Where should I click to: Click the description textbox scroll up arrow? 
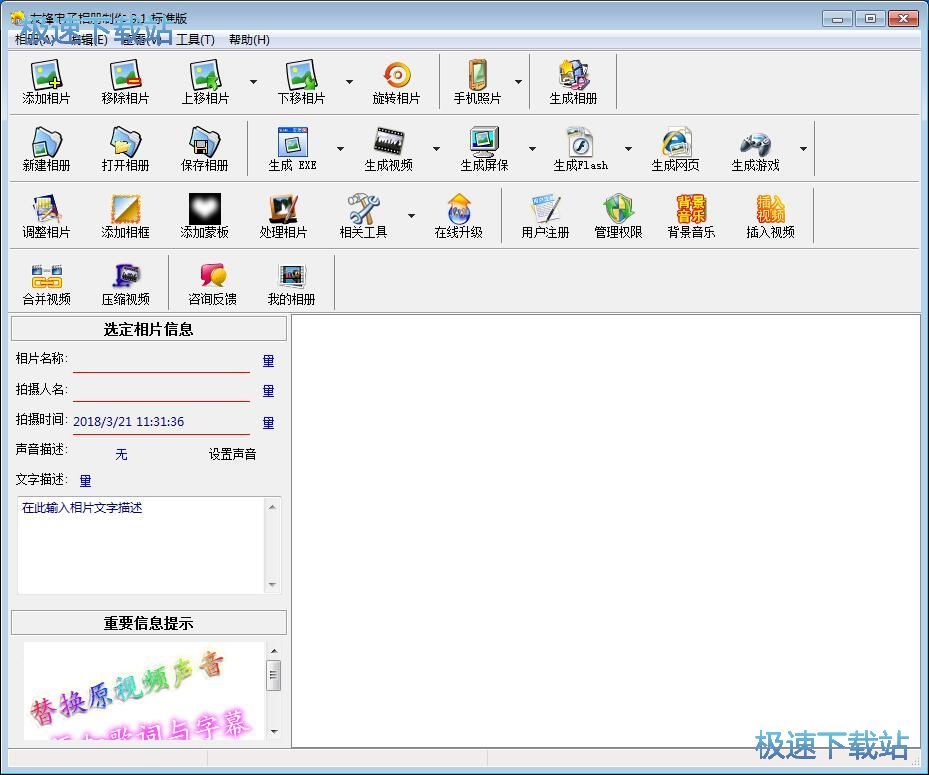(x=273, y=507)
